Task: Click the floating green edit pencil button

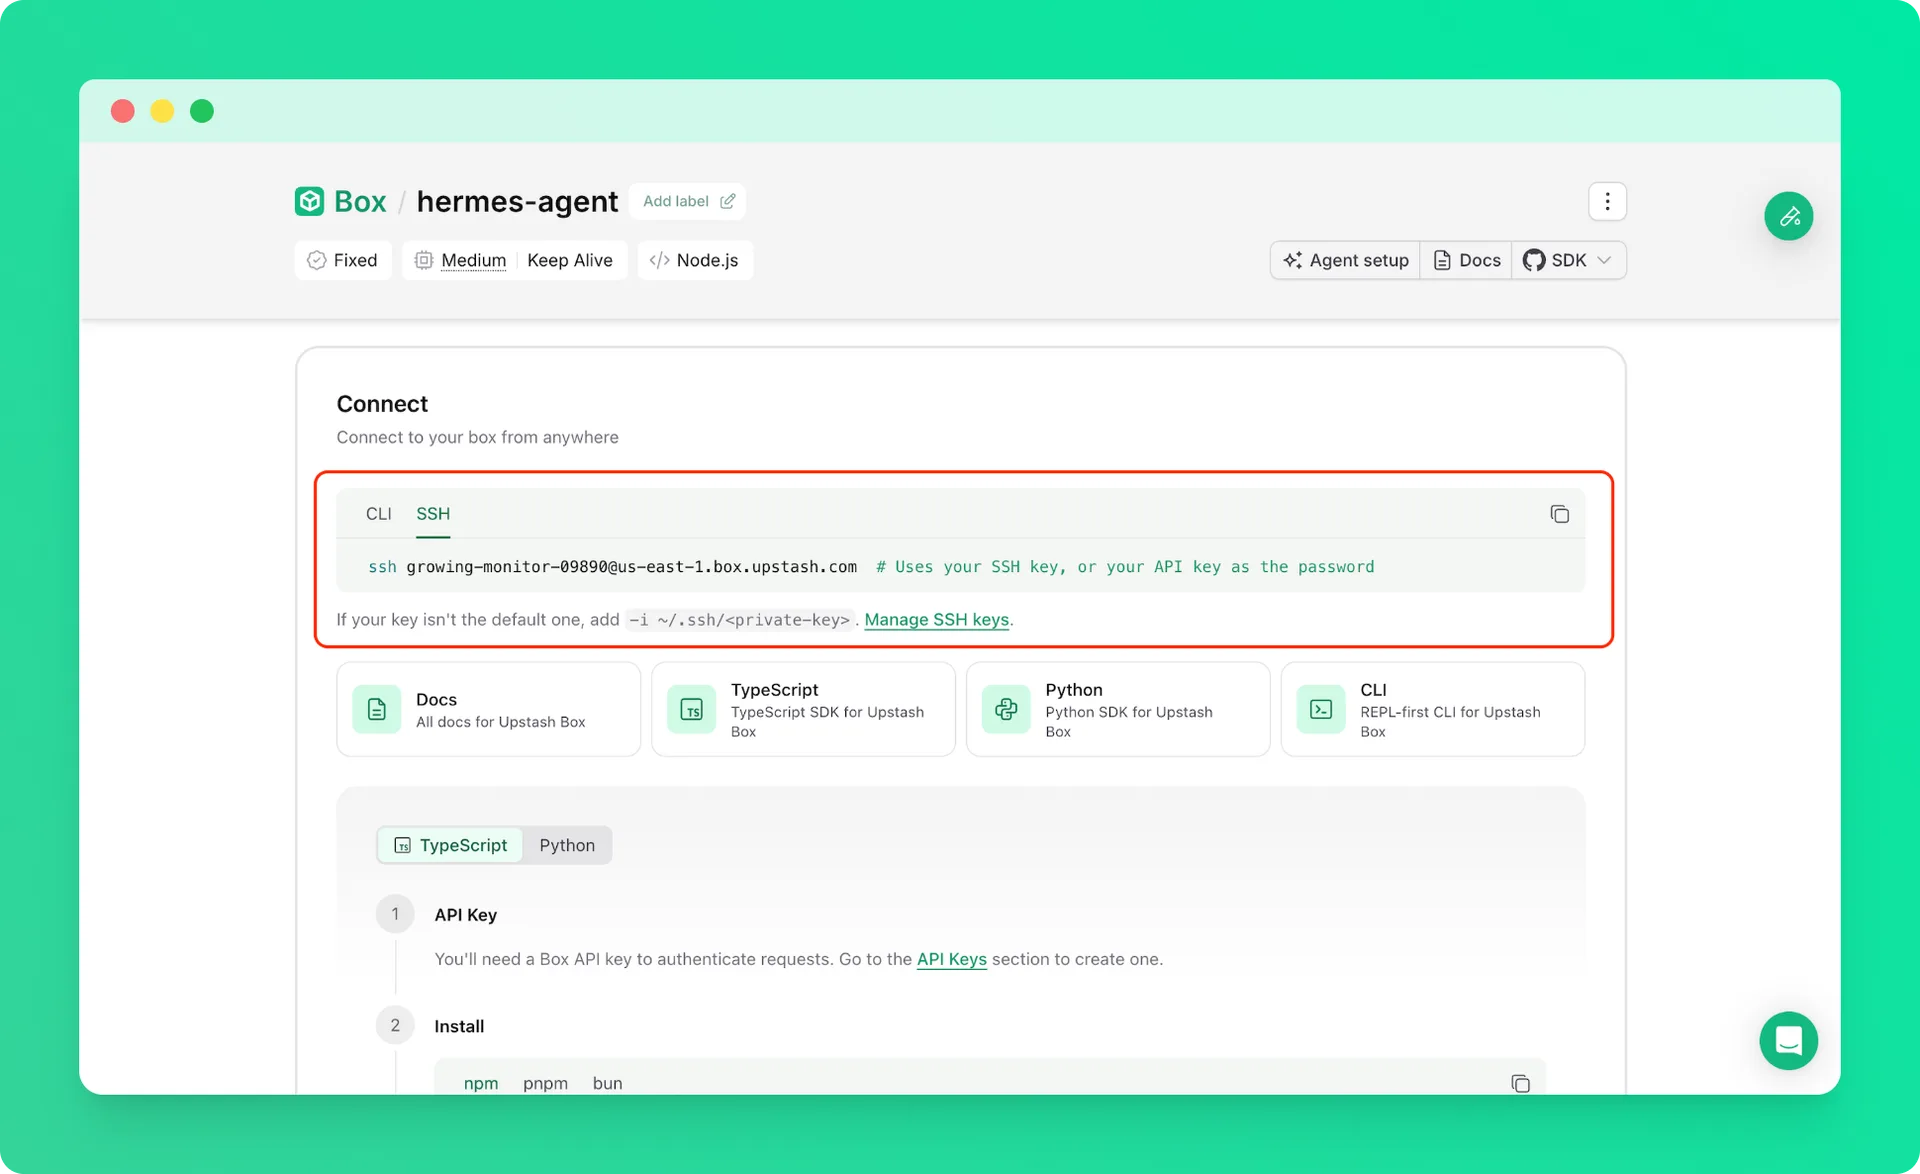Action: click(x=1788, y=216)
